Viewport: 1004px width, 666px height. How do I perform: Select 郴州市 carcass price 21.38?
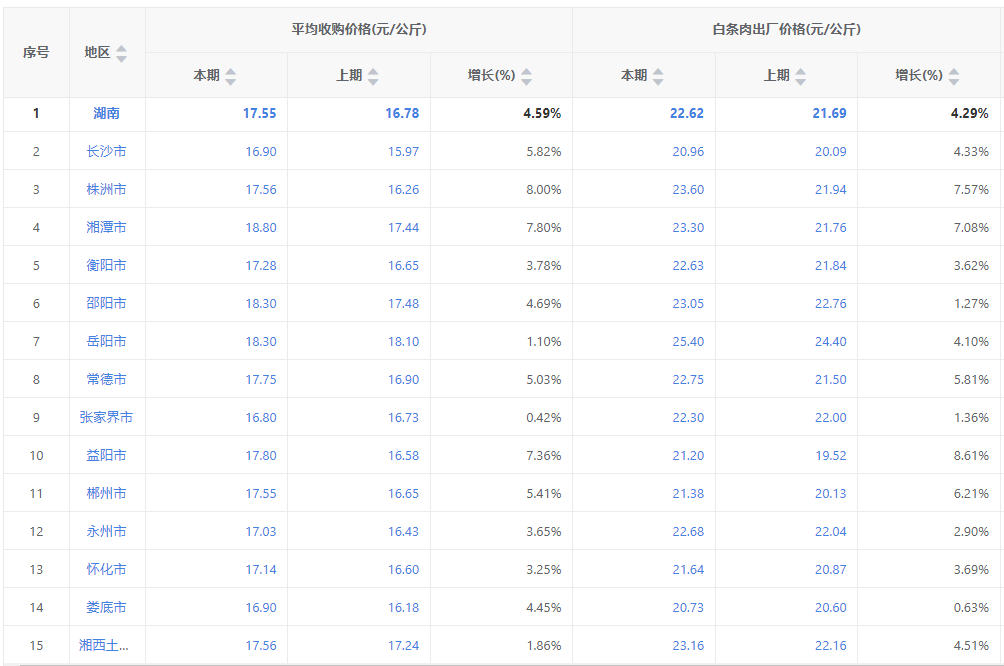688,494
